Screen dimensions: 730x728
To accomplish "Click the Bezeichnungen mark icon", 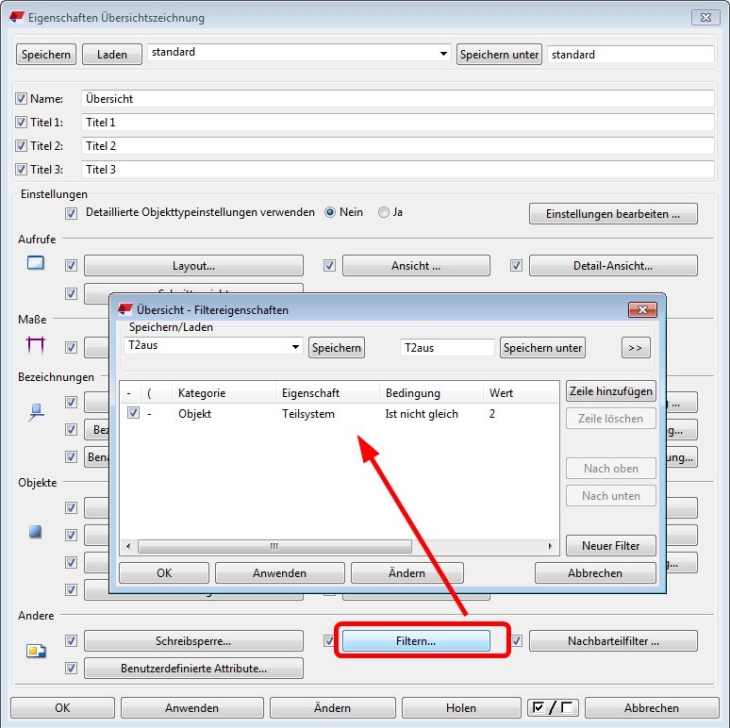I will [x=36, y=412].
